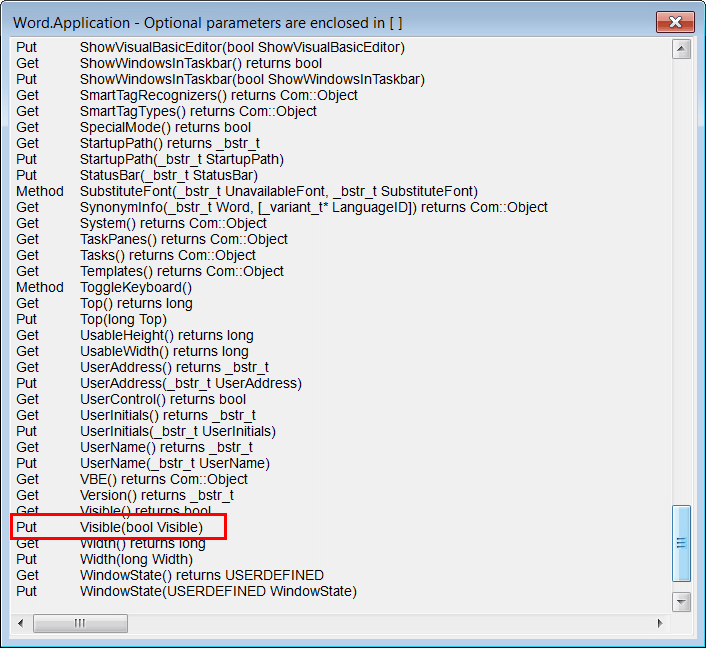Click the horizontal scrollbar thumb
The width and height of the screenshot is (706, 648).
click(81, 623)
